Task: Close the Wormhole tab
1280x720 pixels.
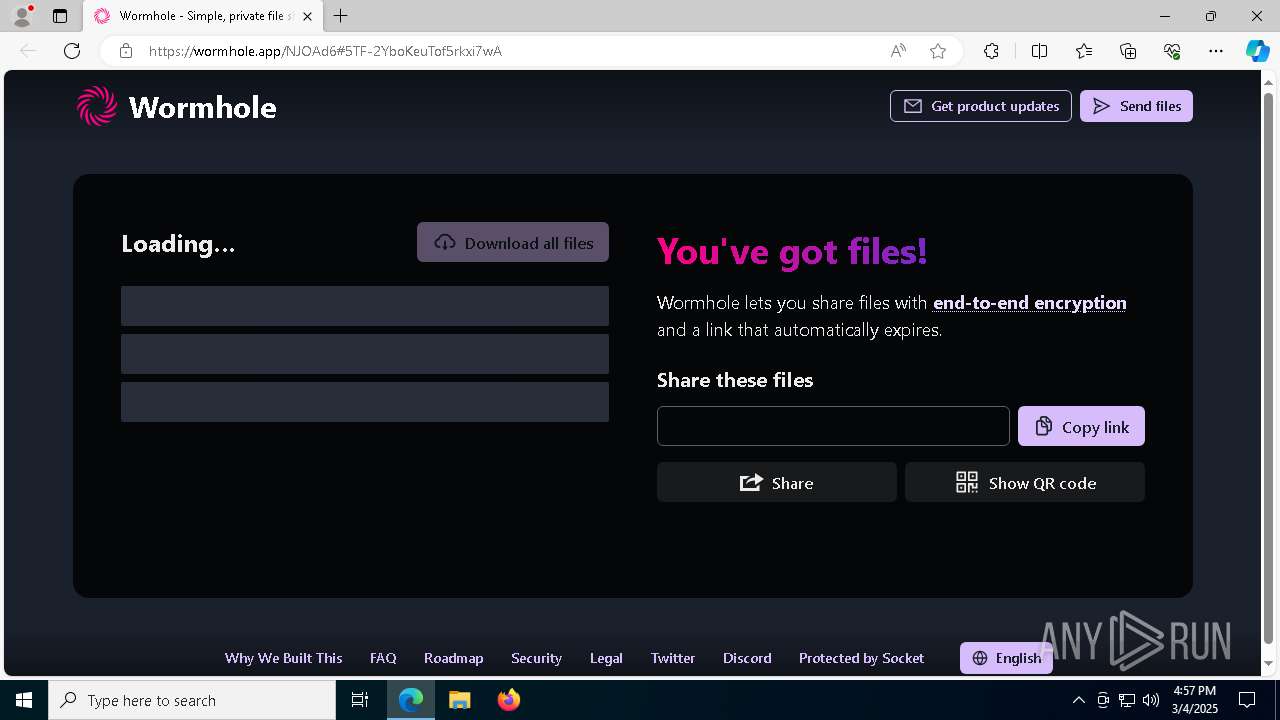Action: (307, 16)
